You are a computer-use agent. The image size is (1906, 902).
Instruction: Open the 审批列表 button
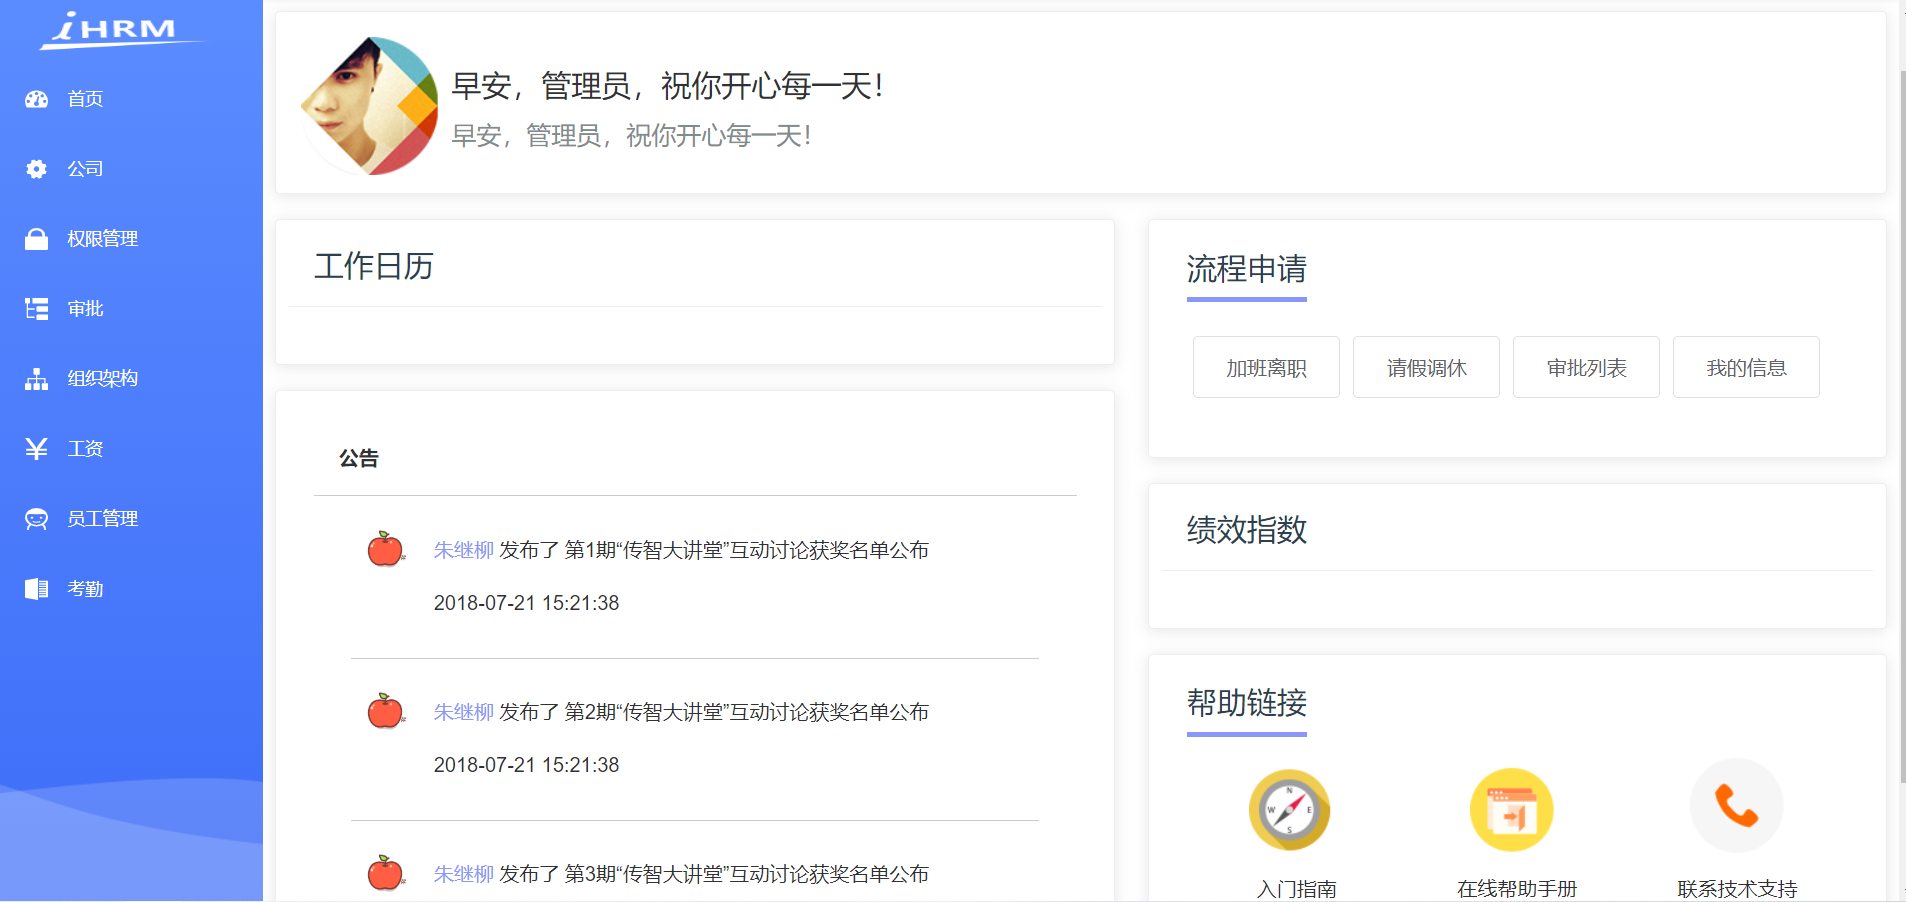[1586, 368]
